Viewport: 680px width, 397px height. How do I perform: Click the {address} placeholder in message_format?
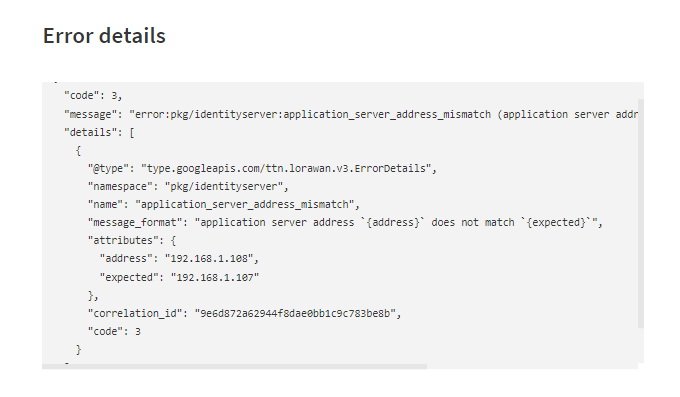pyautogui.click(x=393, y=223)
